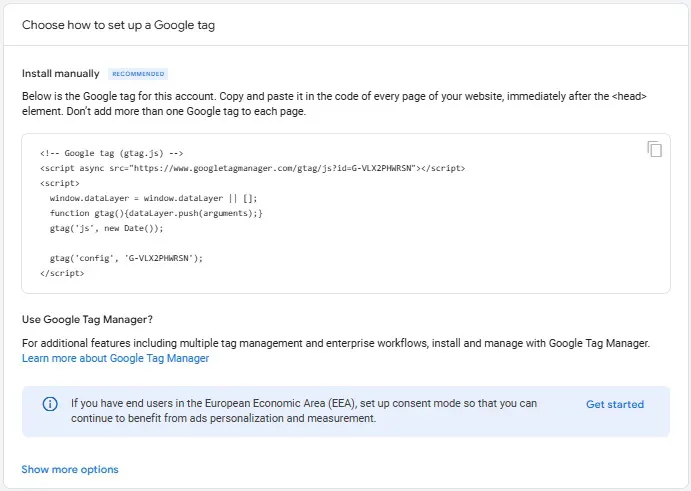
Task: Click the EEA consent mode message text
Action: point(304,411)
